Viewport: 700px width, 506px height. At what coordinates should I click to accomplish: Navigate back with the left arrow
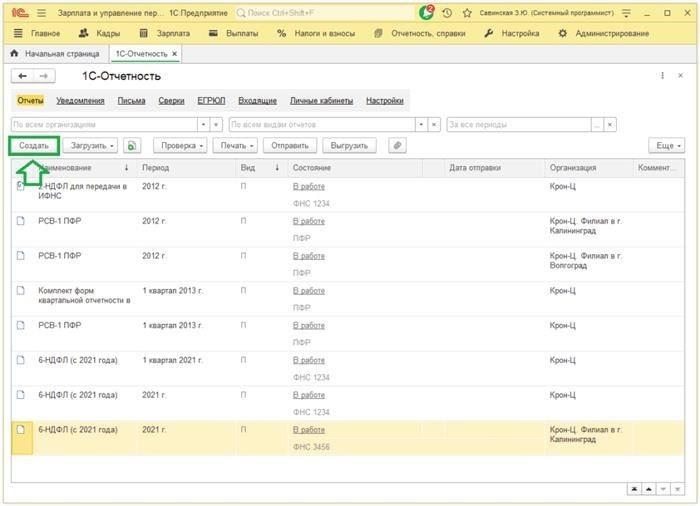[x=22, y=76]
